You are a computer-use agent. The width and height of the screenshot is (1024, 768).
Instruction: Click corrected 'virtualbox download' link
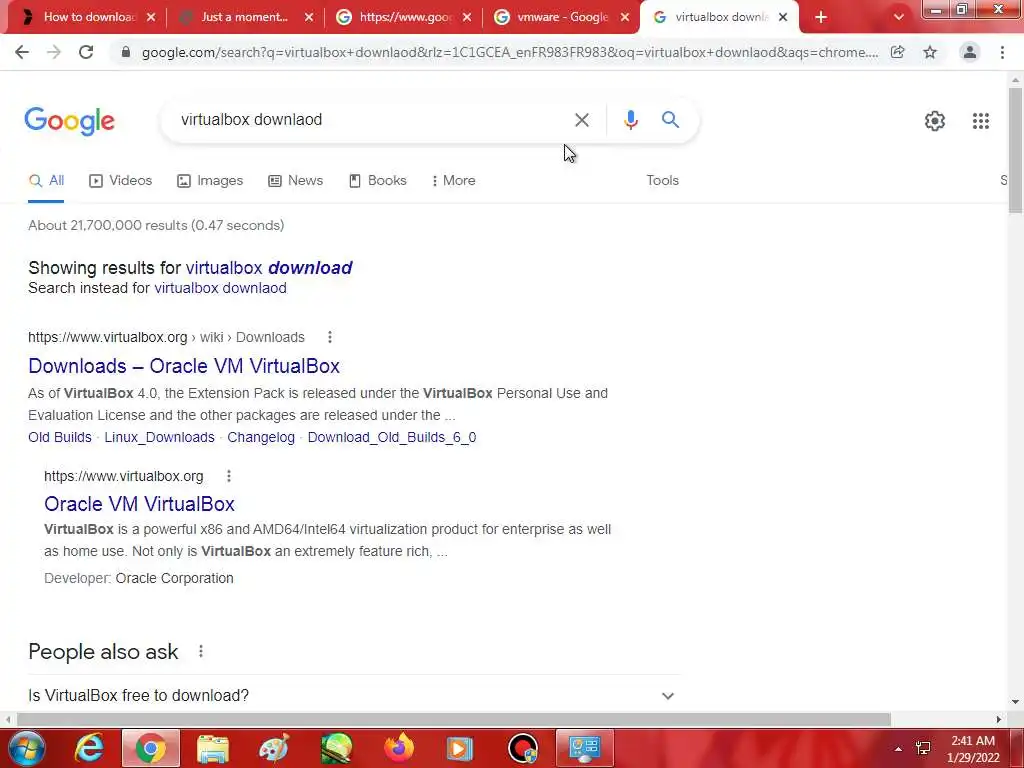click(x=269, y=268)
